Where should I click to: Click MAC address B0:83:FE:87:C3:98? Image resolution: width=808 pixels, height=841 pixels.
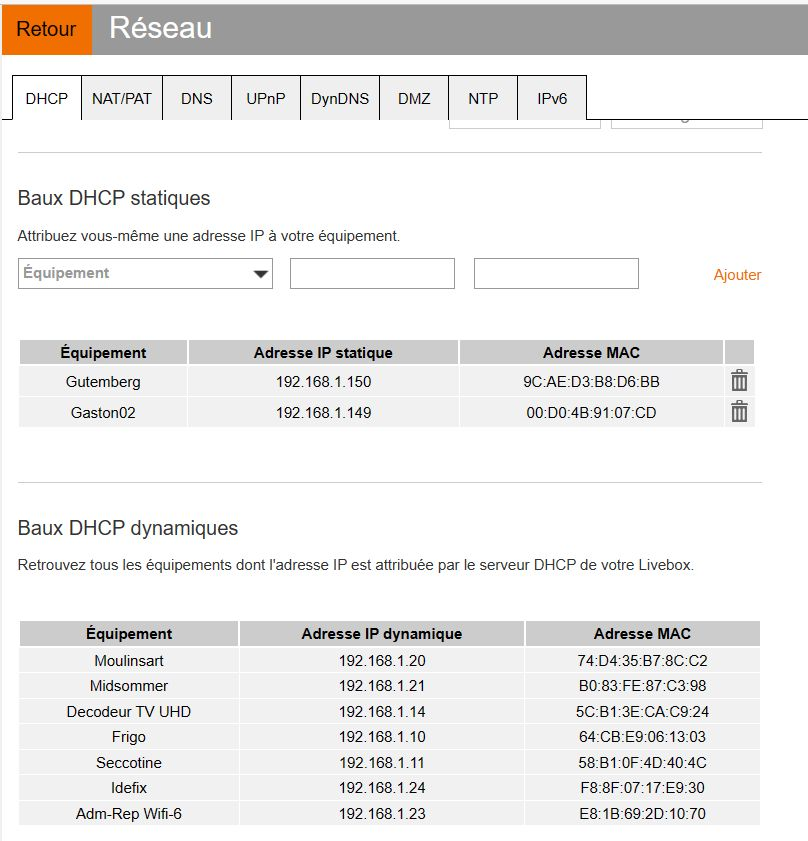pos(642,685)
